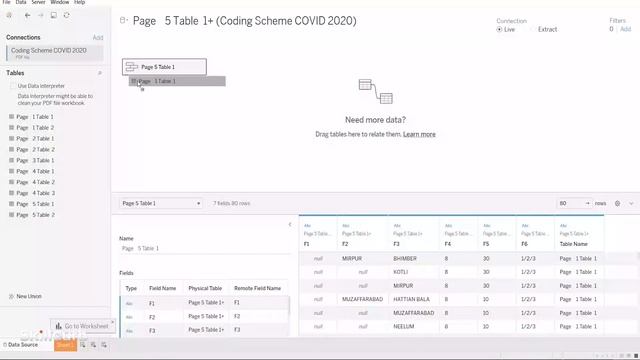
Task: Click the back arrow in the toolbar
Action: coord(27,15)
